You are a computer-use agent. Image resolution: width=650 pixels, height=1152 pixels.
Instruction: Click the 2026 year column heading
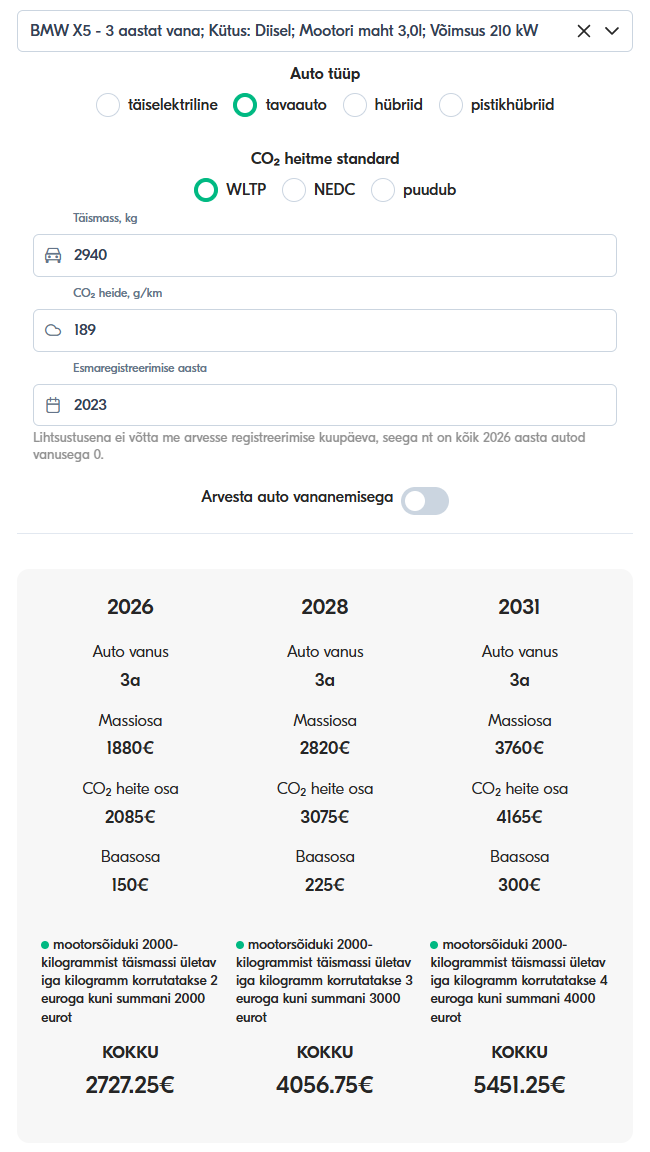coord(130,607)
